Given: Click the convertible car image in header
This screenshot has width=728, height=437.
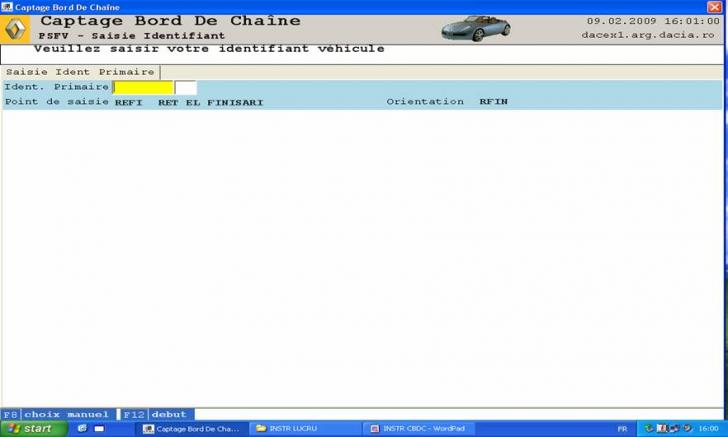Looking at the screenshot, I should point(476,28).
